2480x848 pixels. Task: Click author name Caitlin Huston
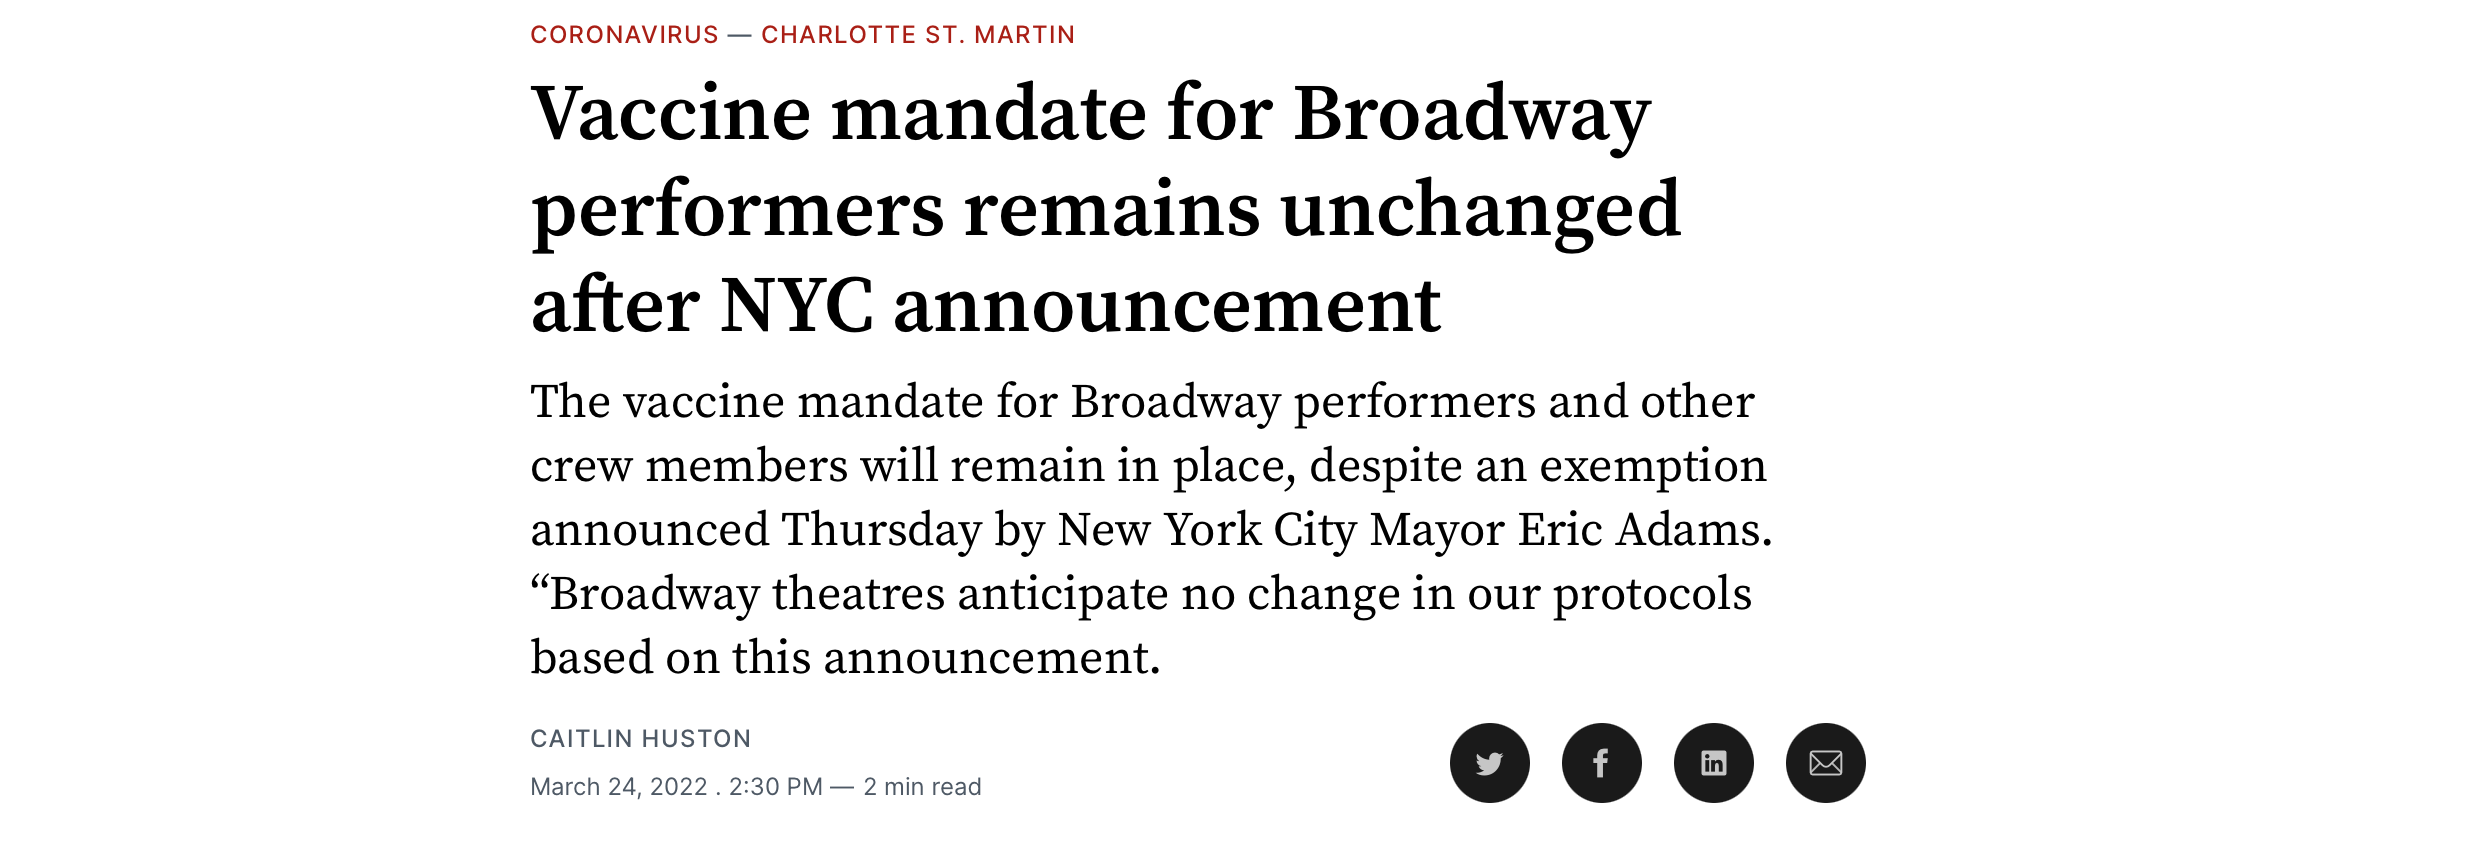pos(640,739)
